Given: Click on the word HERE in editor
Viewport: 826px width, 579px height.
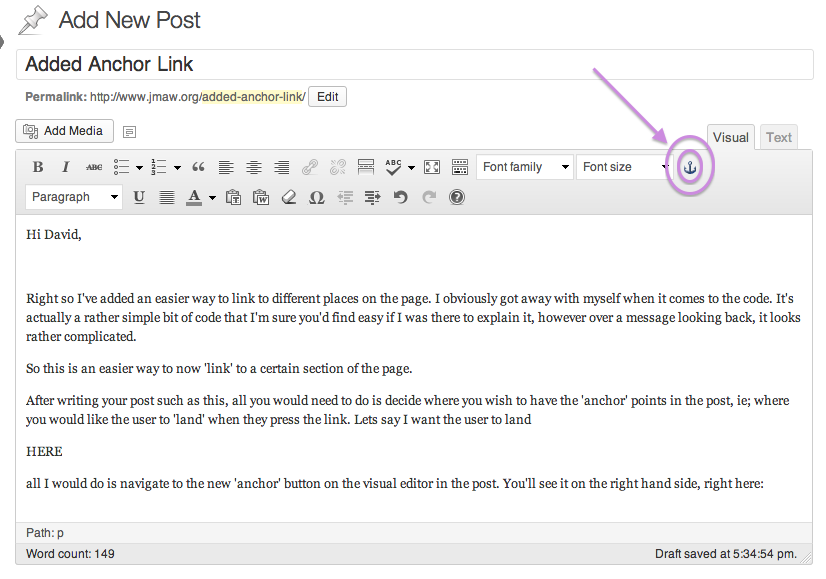Looking at the screenshot, I should click(44, 452).
